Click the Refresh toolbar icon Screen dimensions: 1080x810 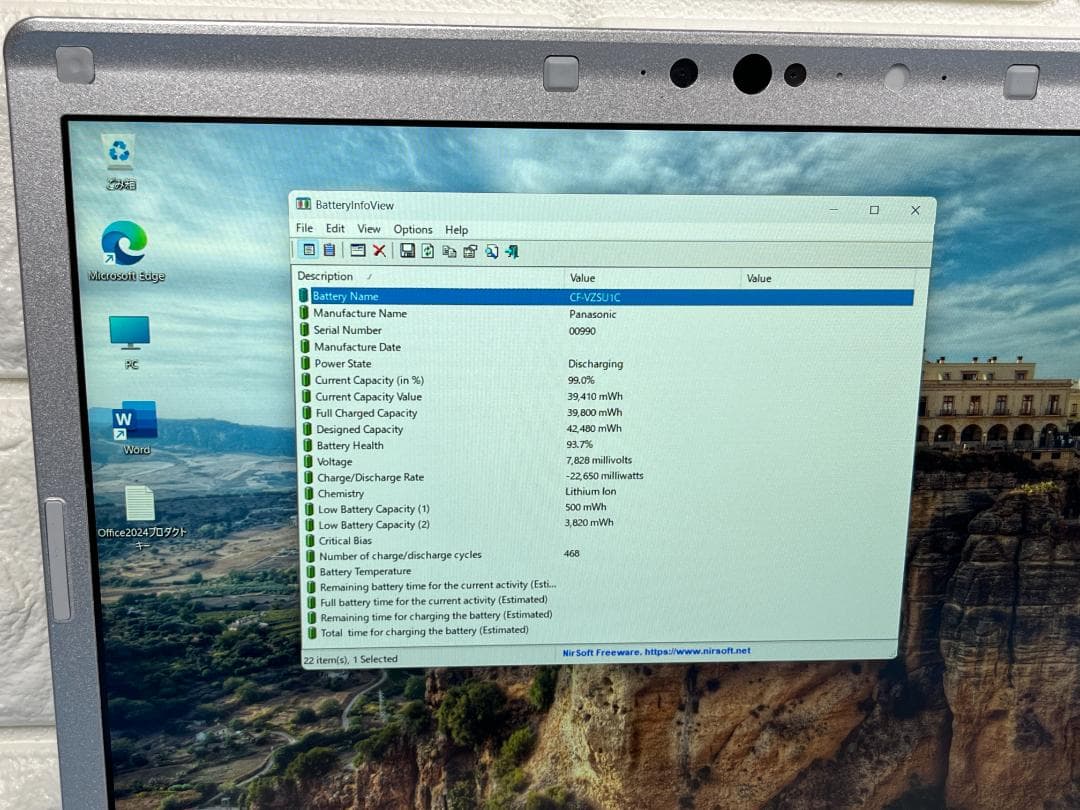pos(428,251)
